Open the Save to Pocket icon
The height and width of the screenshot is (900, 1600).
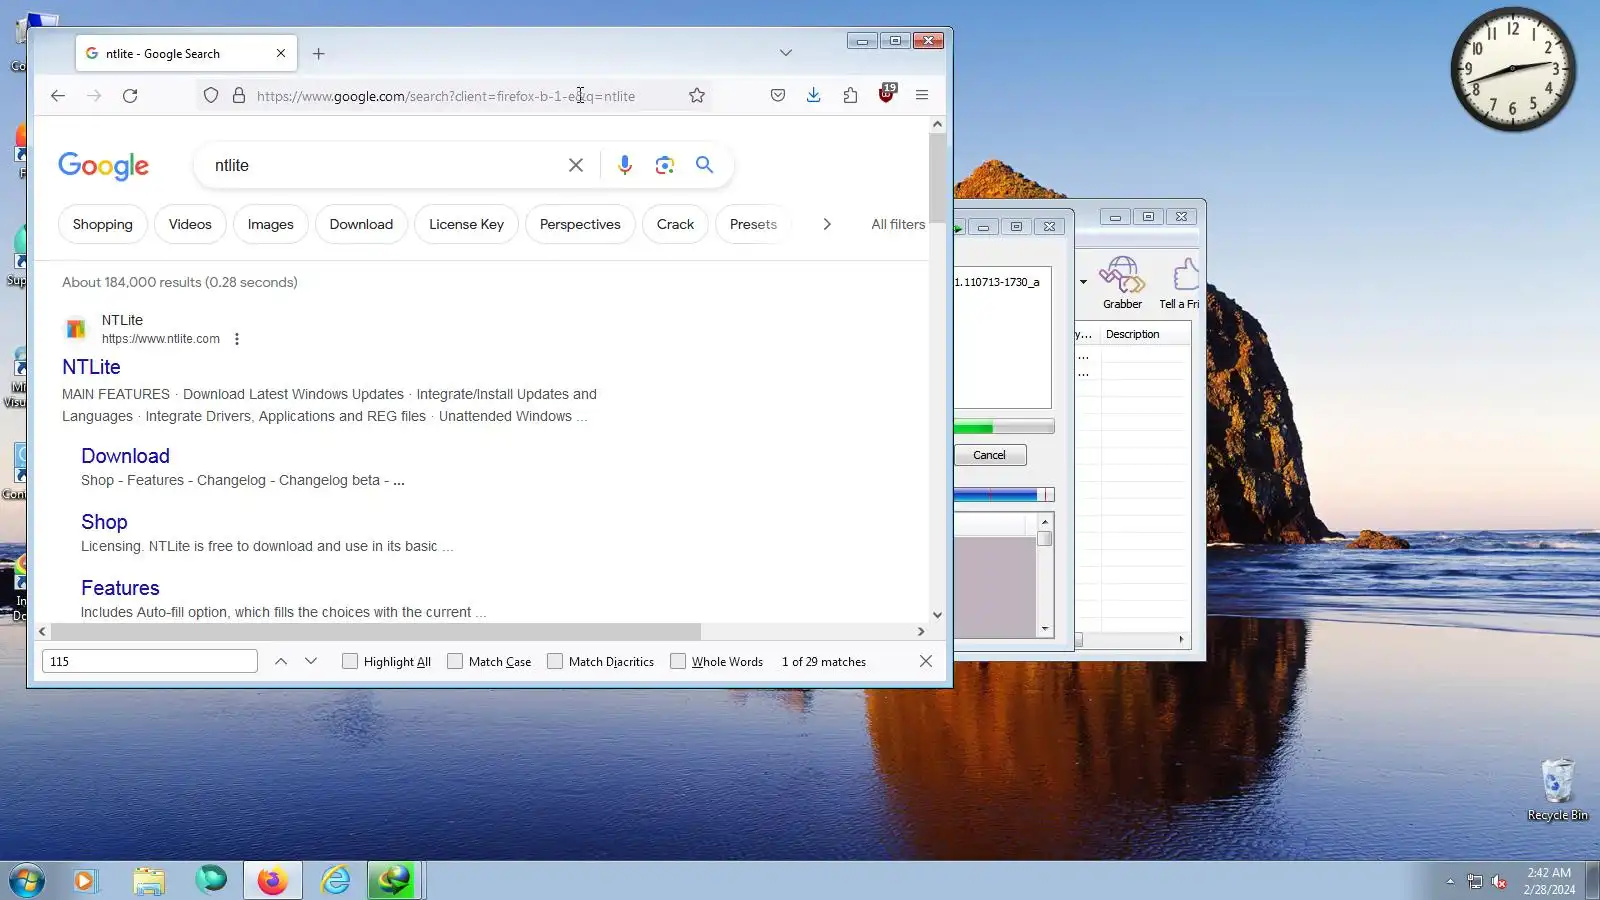778,96
